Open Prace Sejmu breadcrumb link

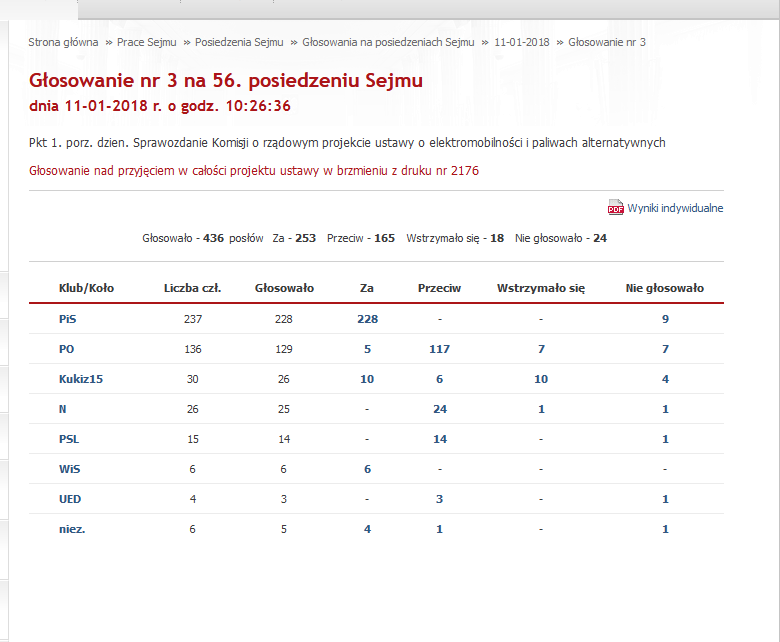(x=146, y=42)
